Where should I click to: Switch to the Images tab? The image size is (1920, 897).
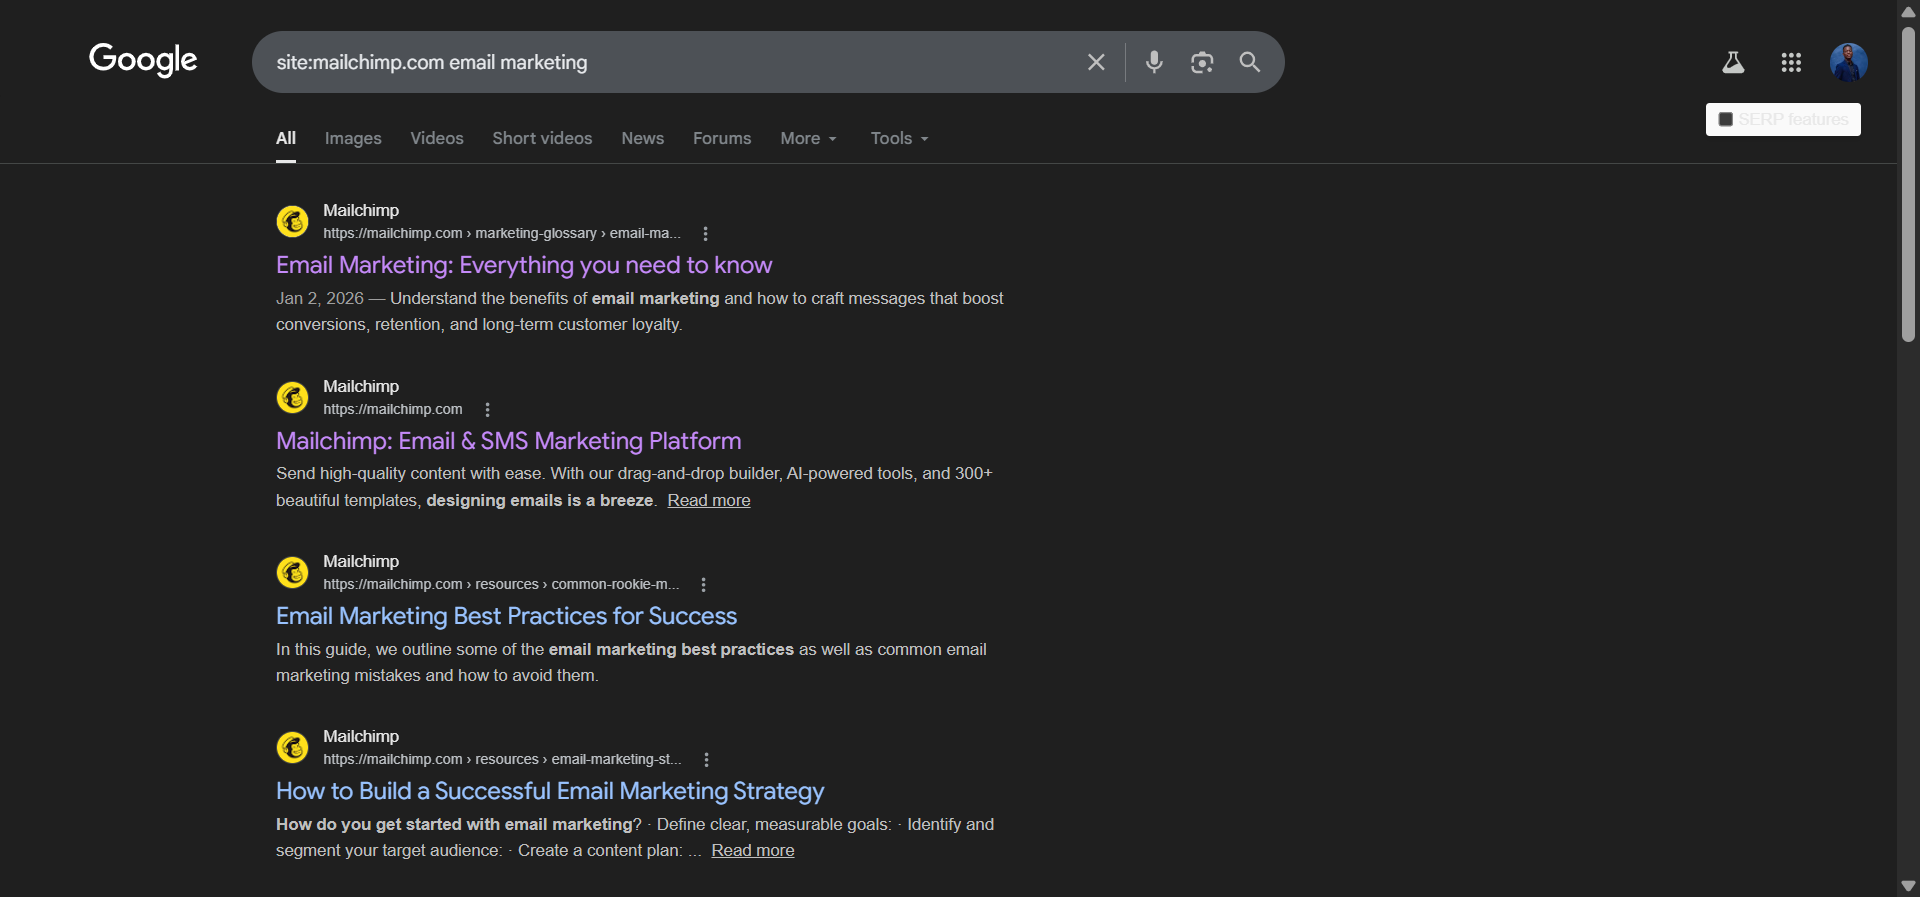coord(353,138)
